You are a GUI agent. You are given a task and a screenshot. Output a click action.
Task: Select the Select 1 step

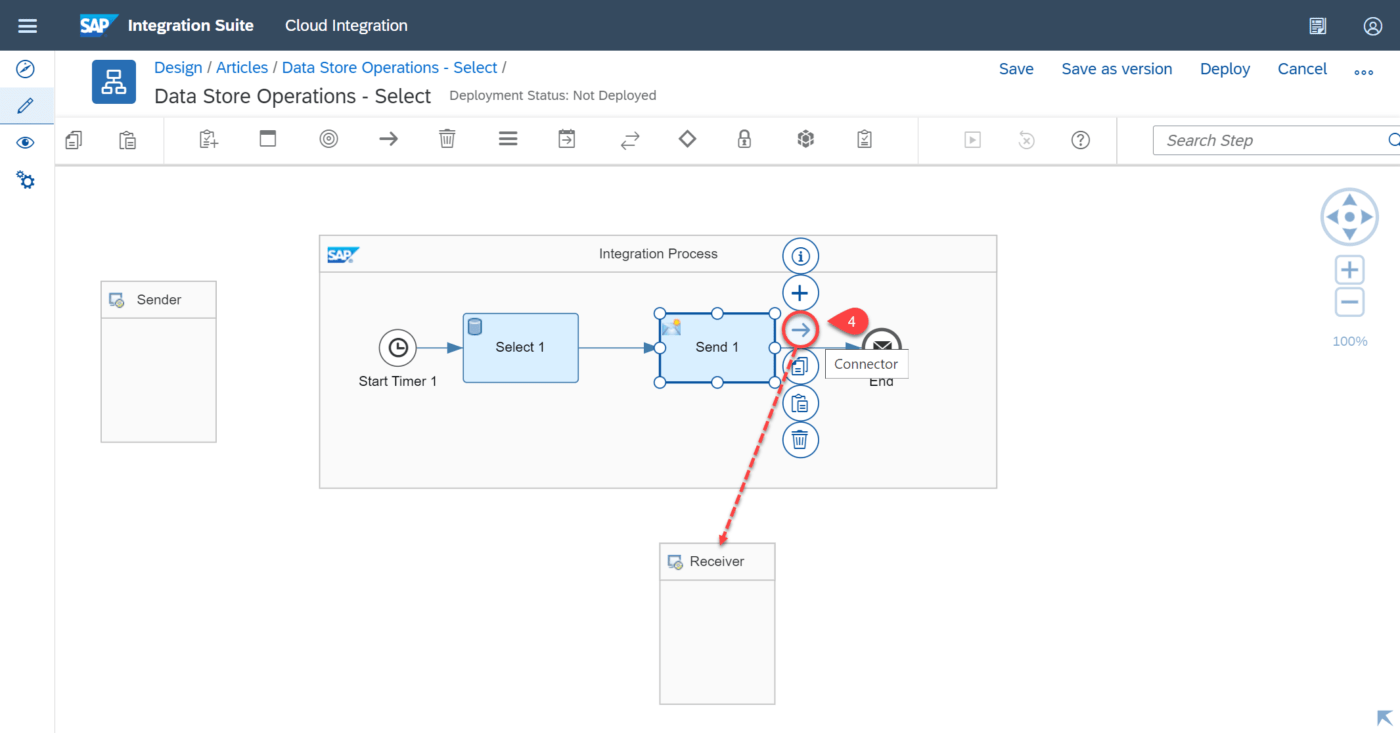520,347
